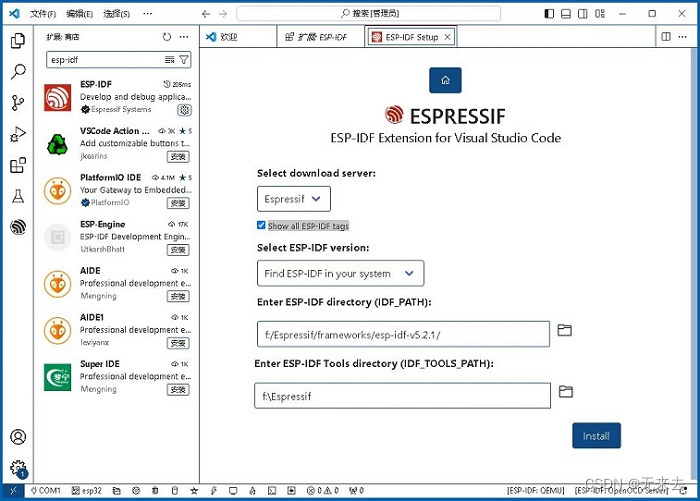Open the editor more actions menu
The width and height of the screenshot is (700, 501).
pyautogui.click(x=682, y=37)
